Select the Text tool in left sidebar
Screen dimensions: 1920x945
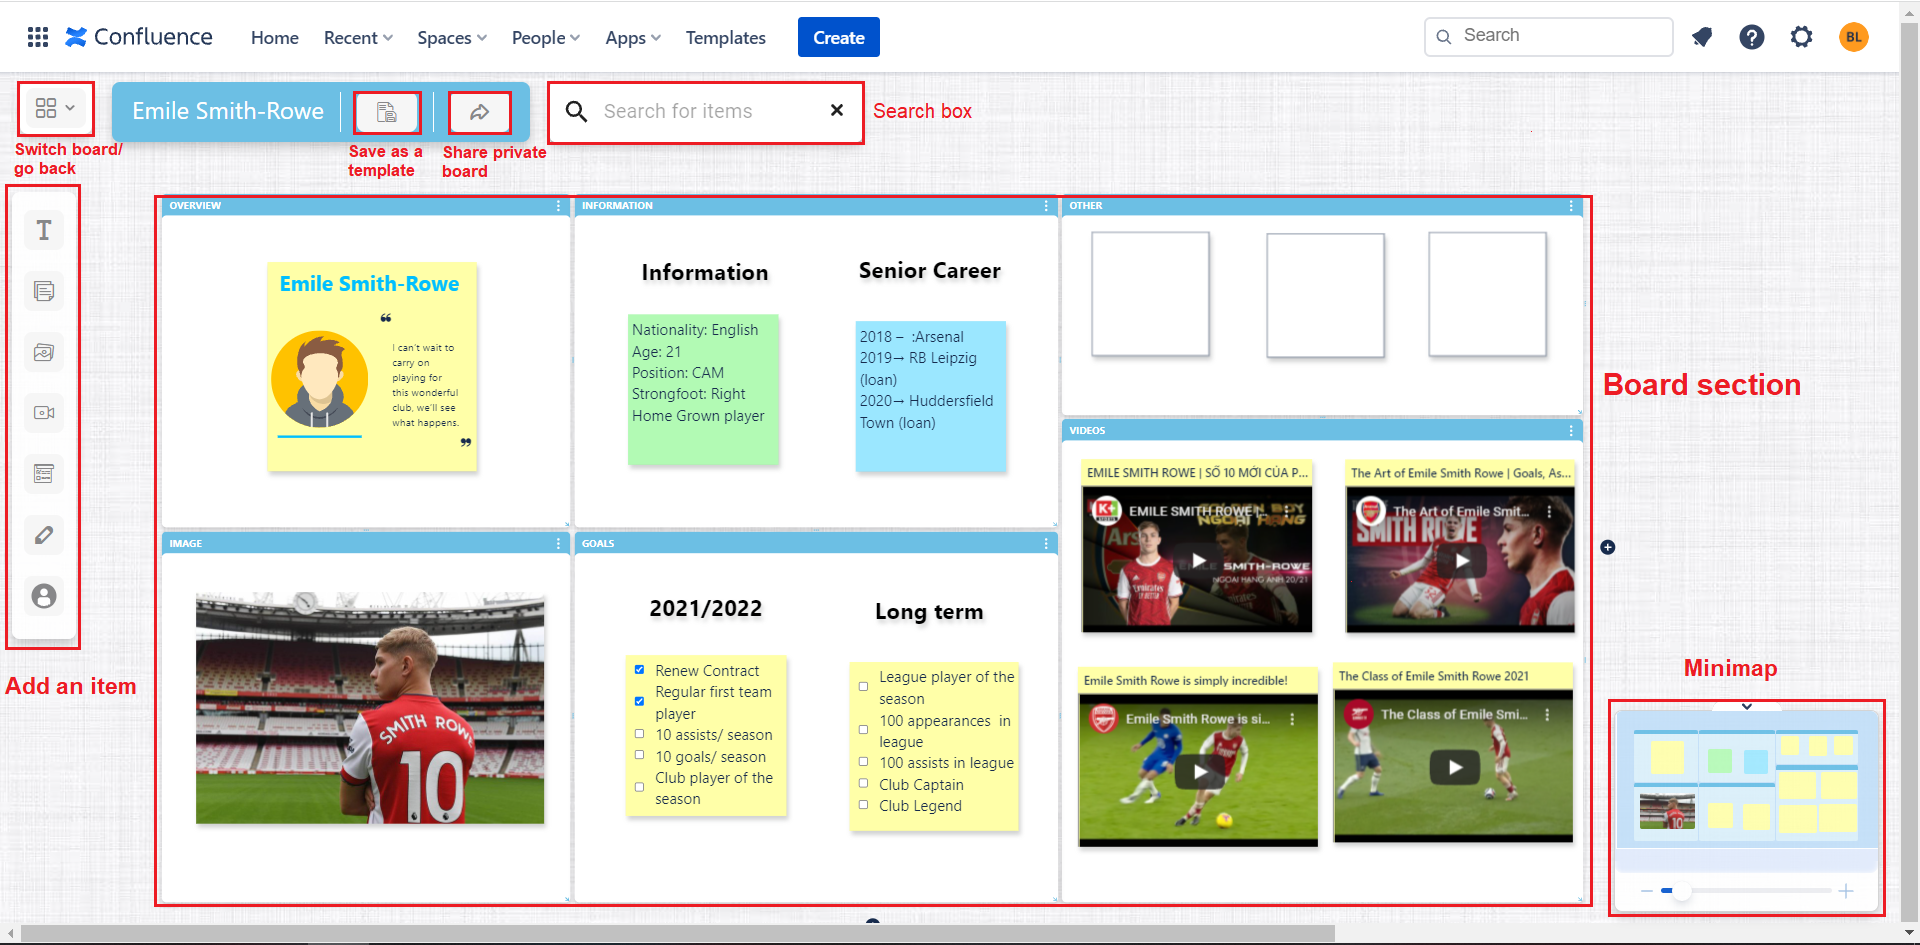(x=44, y=231)
